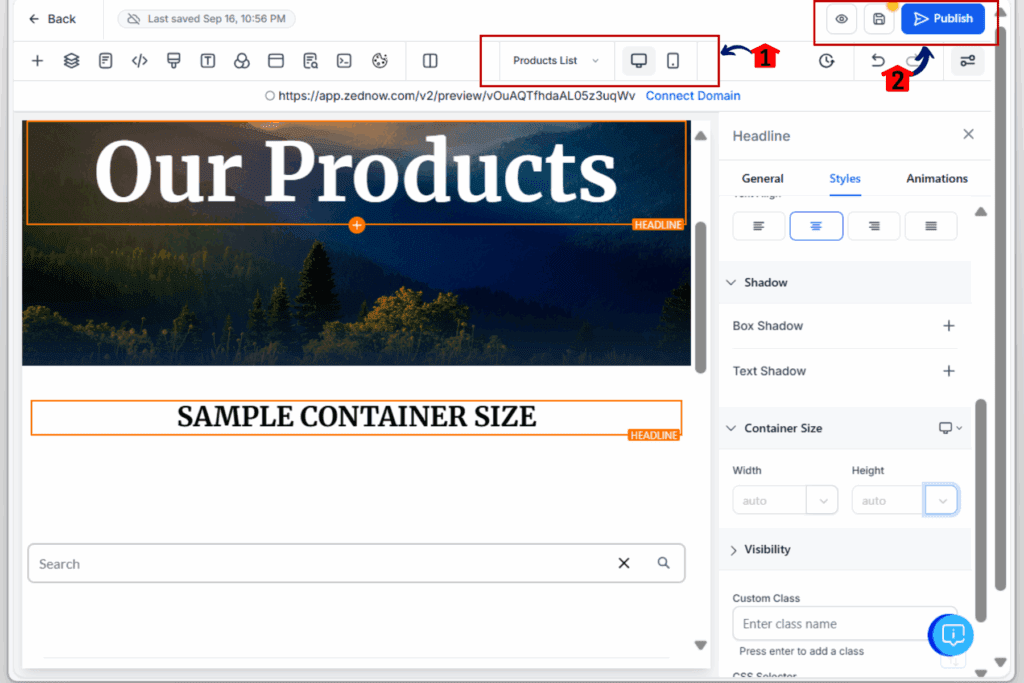Click the Connect Domain link

(x=693, y=95)
